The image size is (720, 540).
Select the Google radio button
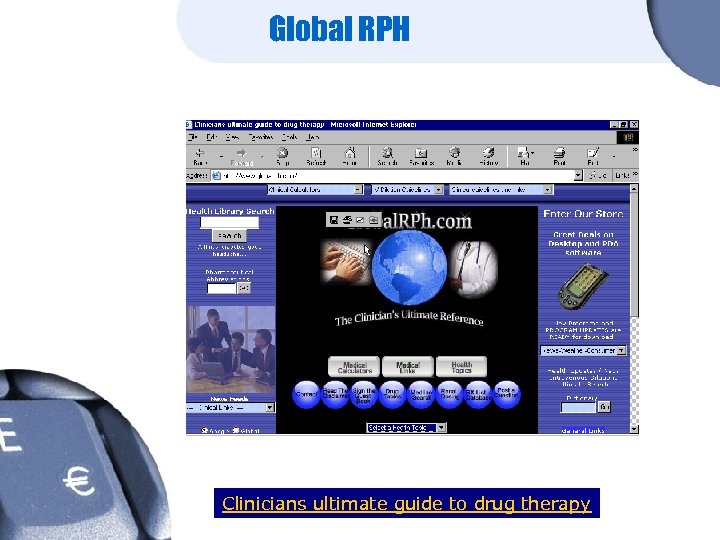[x=204, y=430]
